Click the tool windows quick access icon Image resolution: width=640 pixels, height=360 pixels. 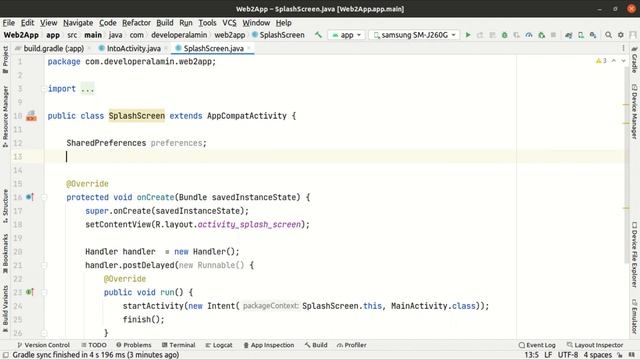(6, 355)
